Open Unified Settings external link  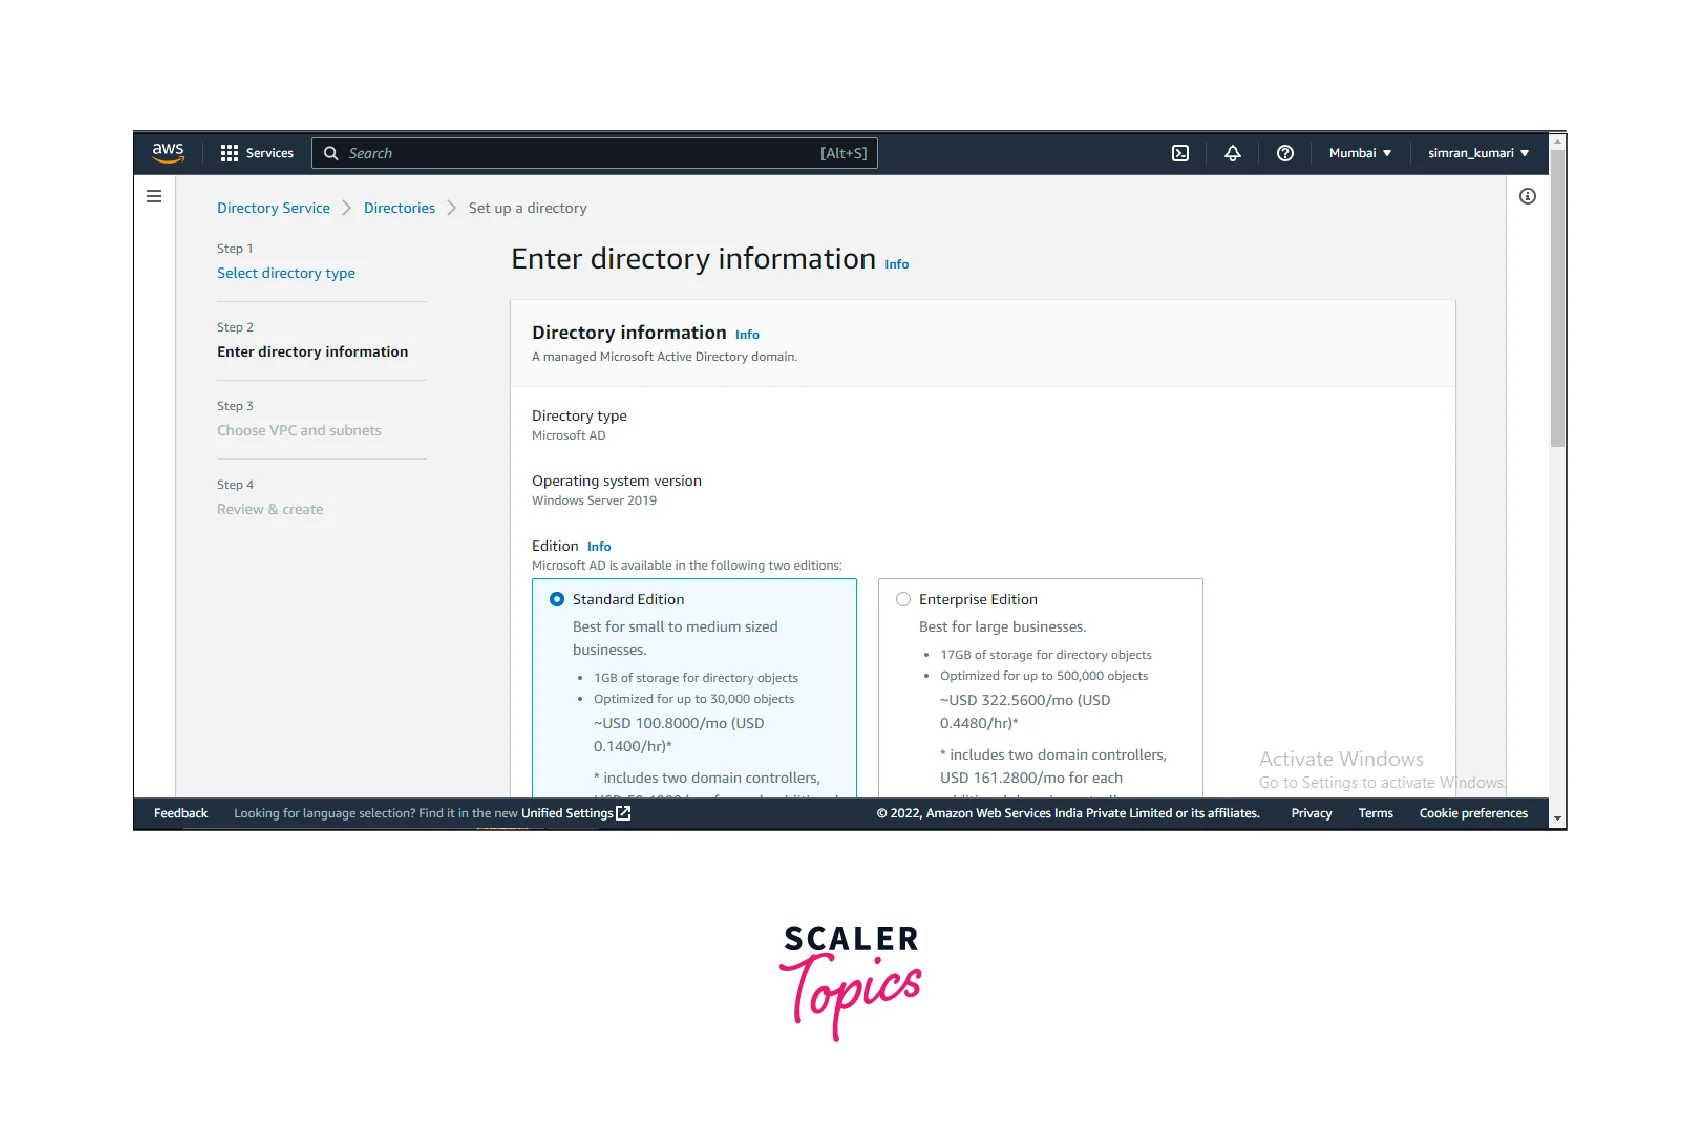point(575,813)
